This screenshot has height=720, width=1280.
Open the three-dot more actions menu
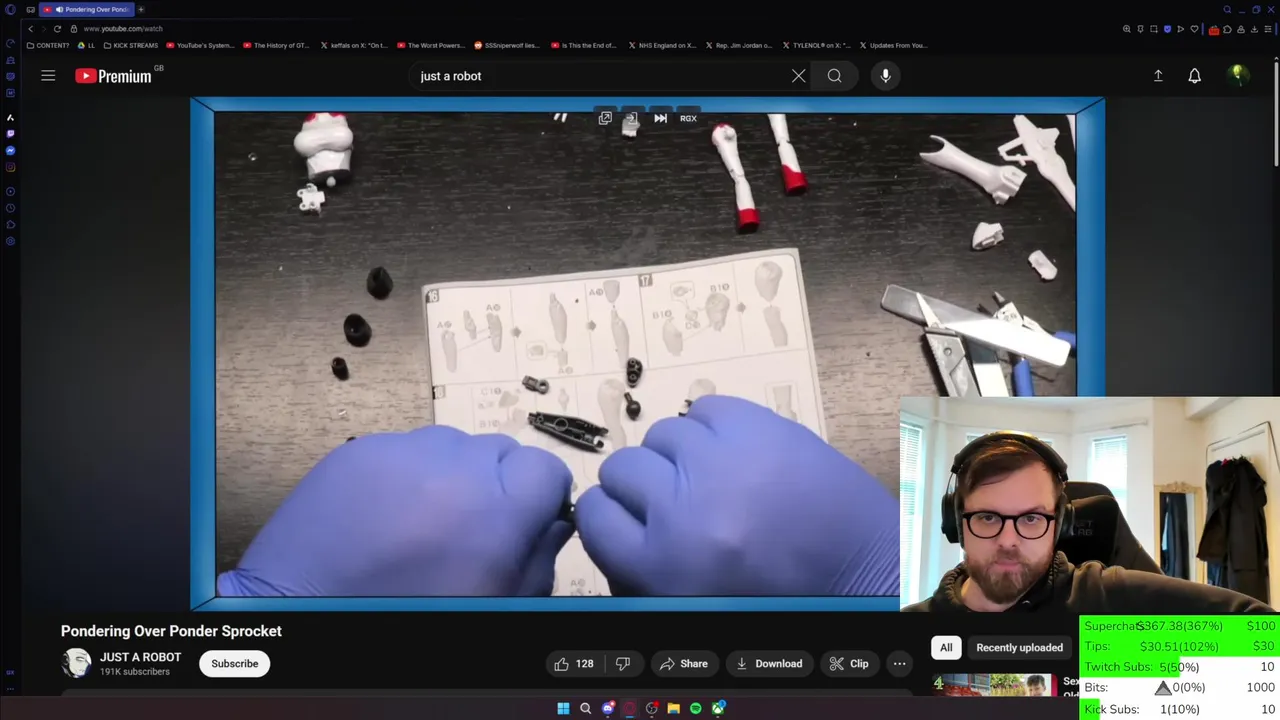pos(899,664)
